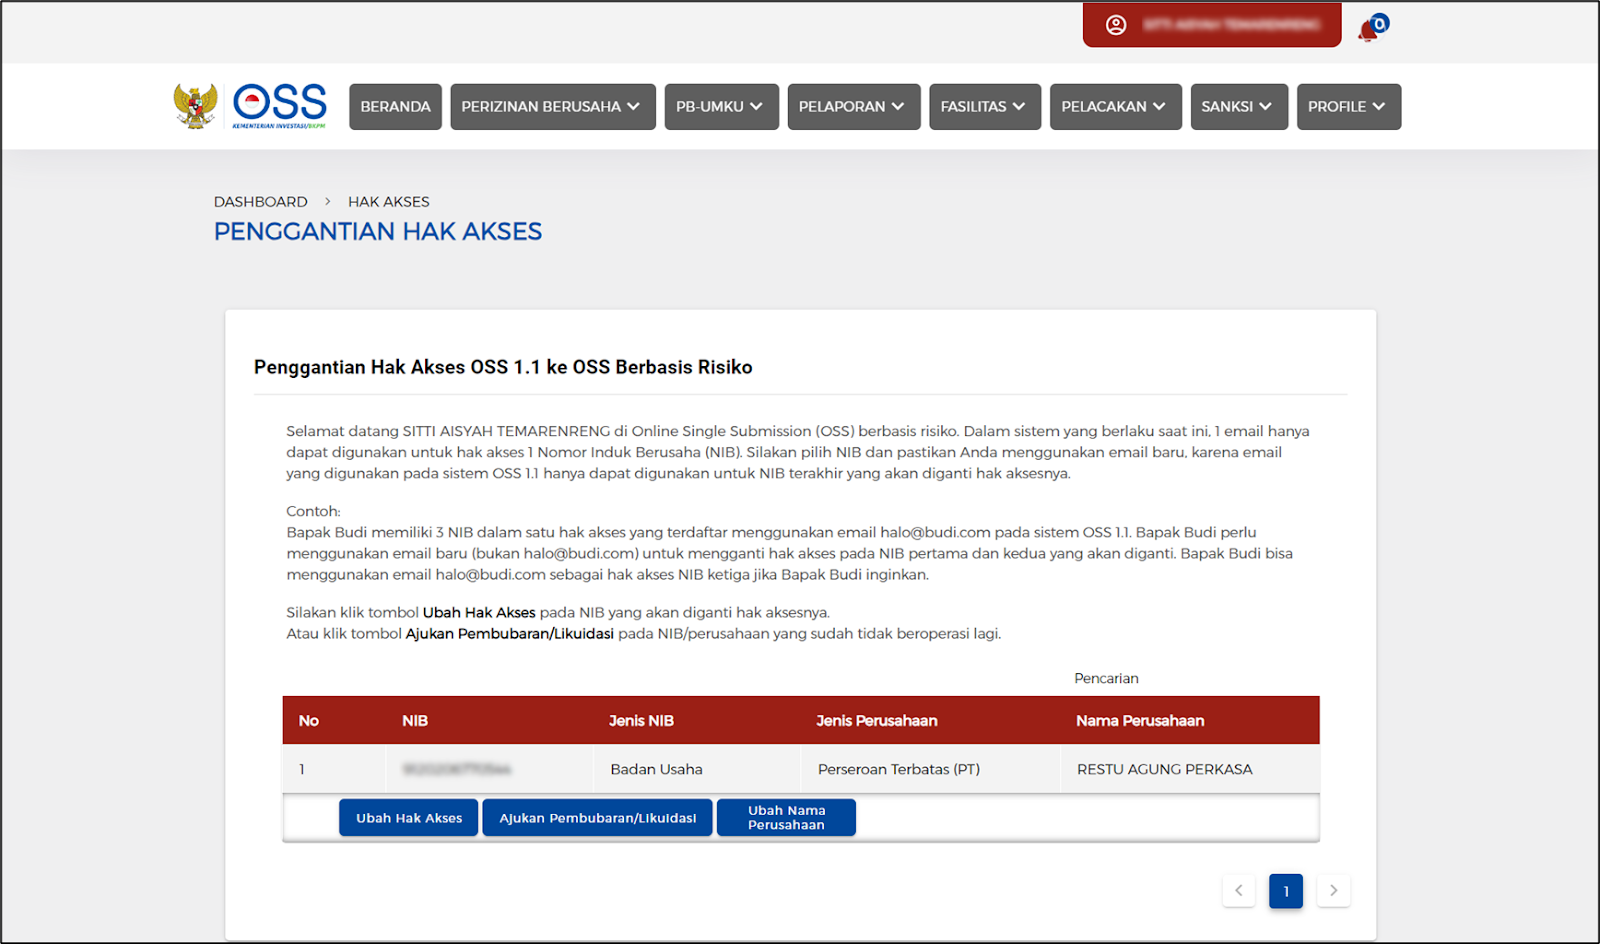Select page 1 in pagination
The height and width of the screenshot is (944, 1600).
pos(1286,890)
